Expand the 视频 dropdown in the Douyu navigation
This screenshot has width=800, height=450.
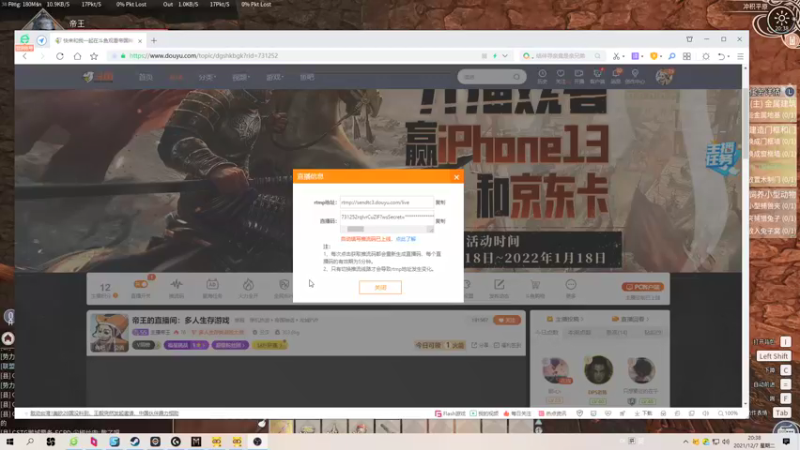point(241,78)
